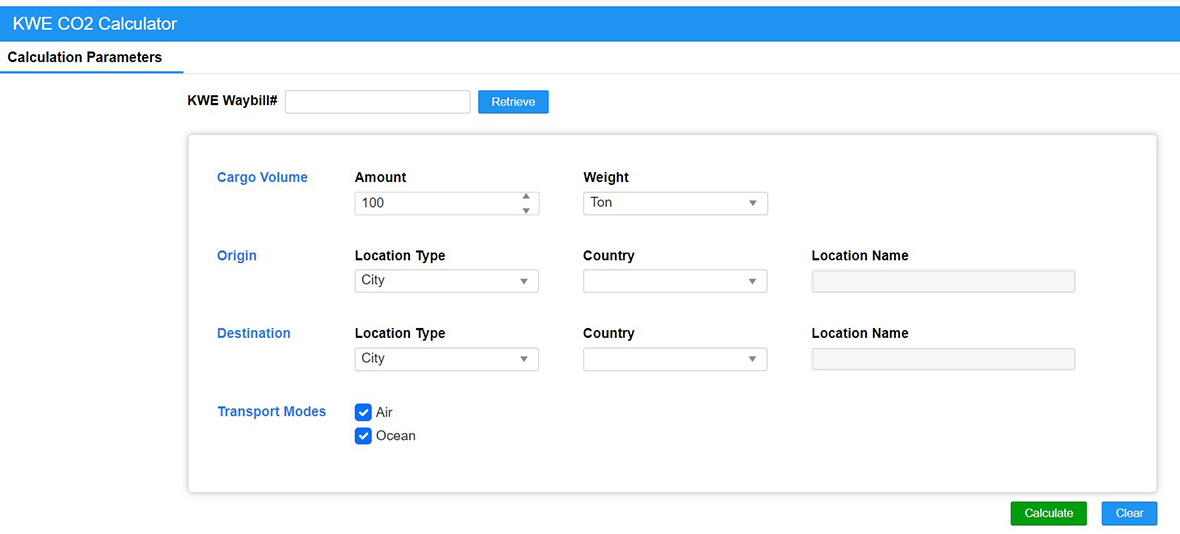This screenshot has height=534, width=1180.
Task: Open the Origin Country dropdown
Action: [x=675, y=281]
